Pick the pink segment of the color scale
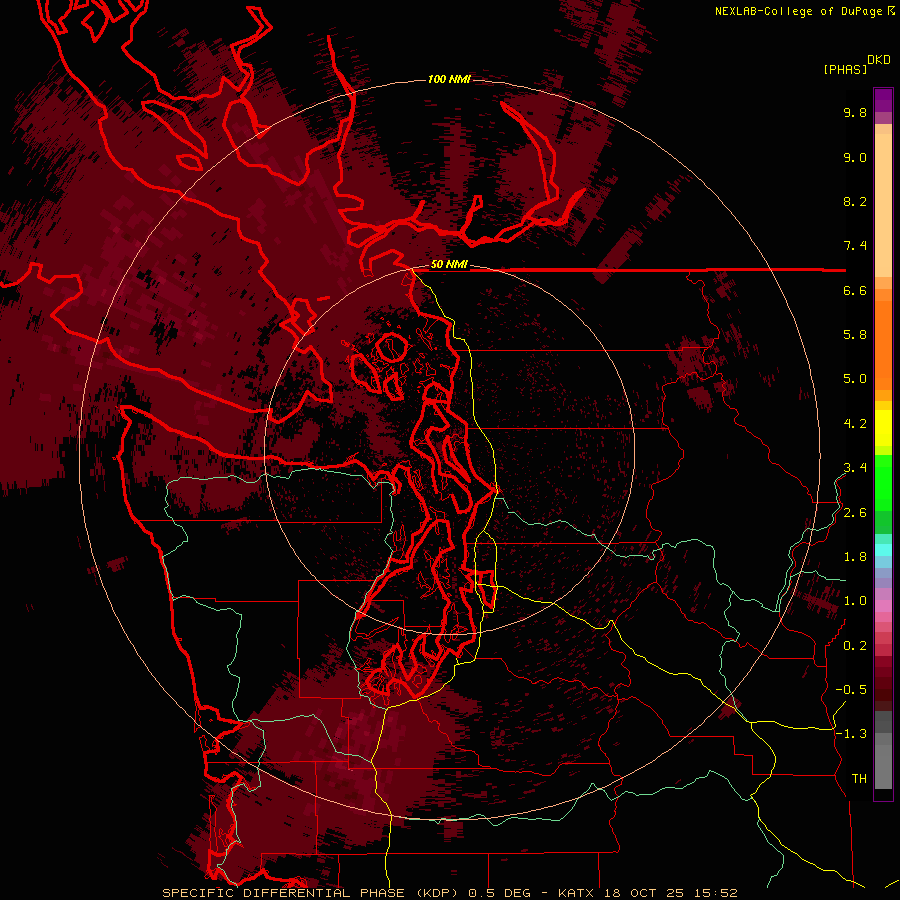The height and width of the screenshot is (900, 900). (883, 606)
